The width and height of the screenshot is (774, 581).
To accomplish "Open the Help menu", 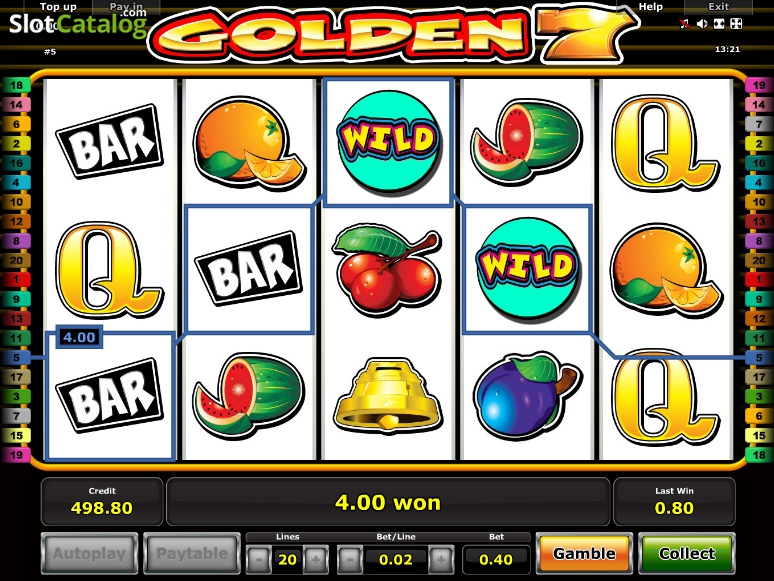I will click(x=651, y=6).
